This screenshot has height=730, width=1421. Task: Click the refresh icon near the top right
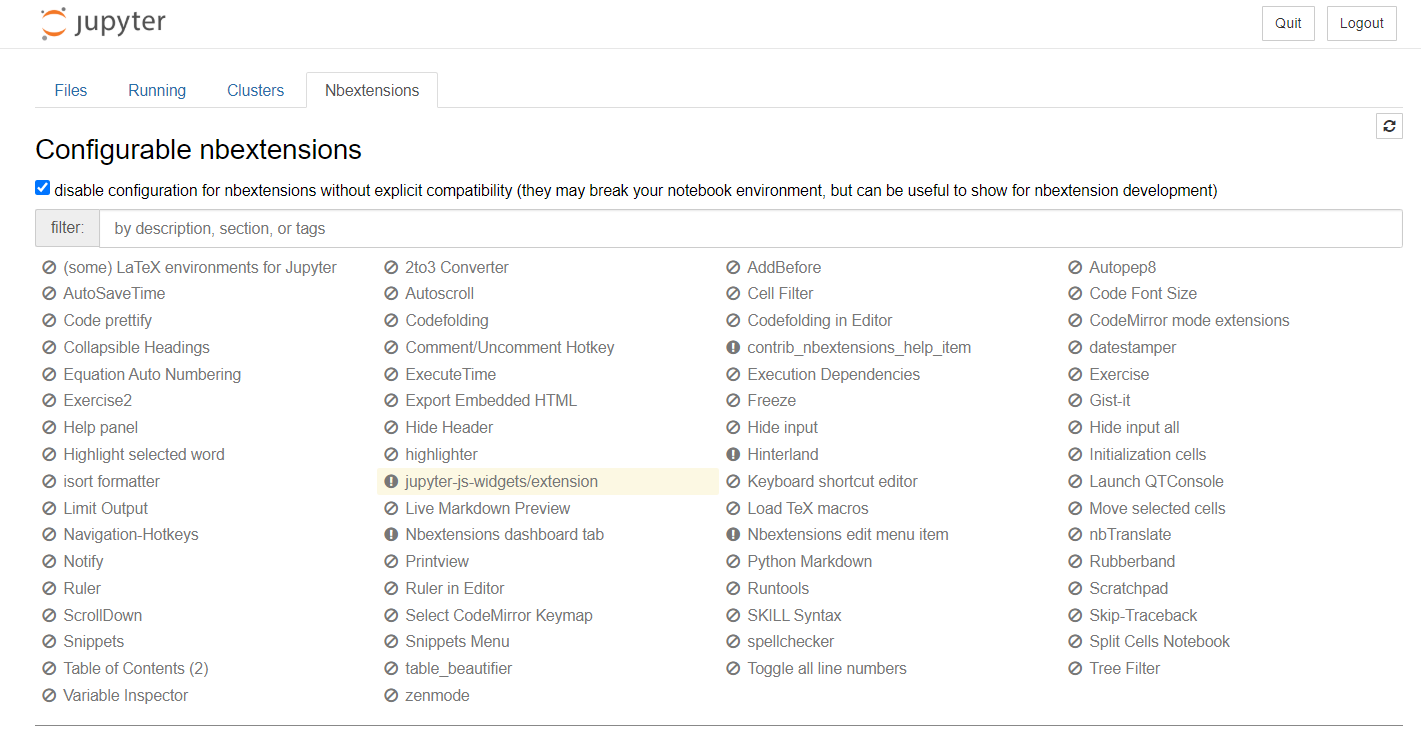(x=1389, y=126)
